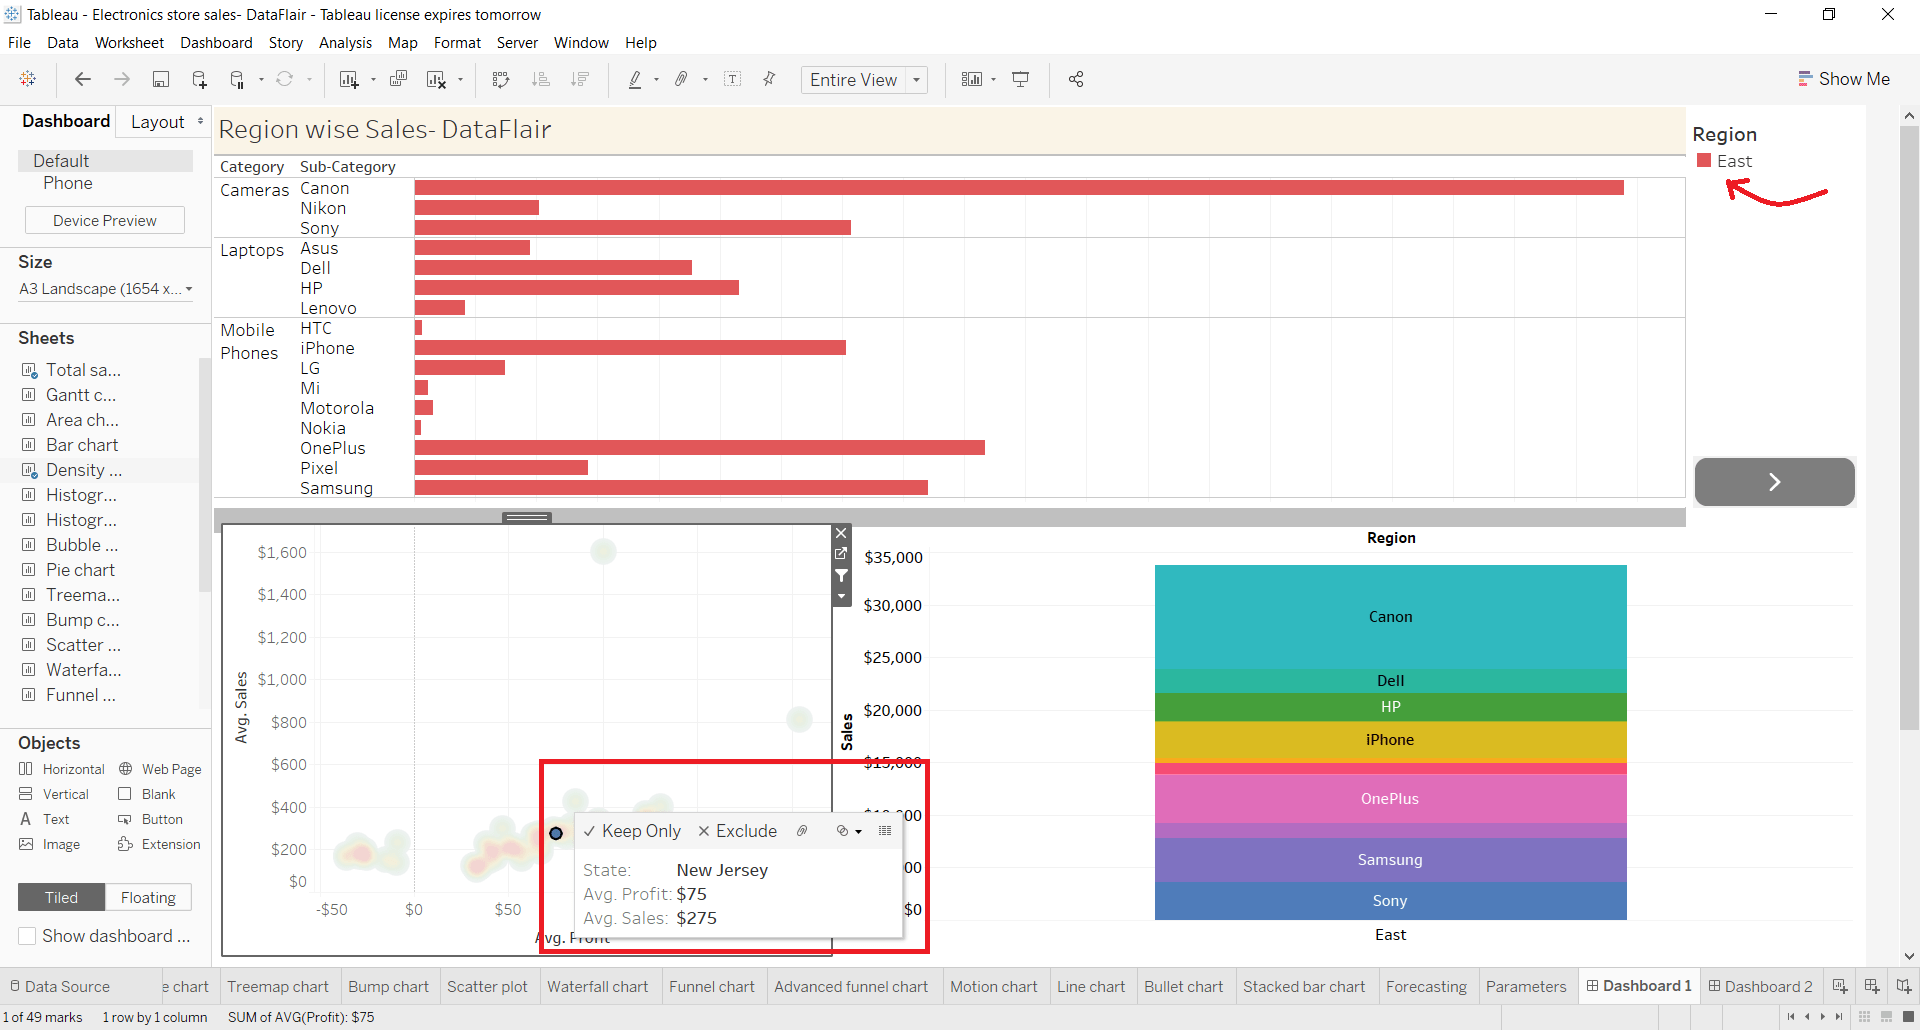The height and width of the screenshot is (1030, 1920).
Task: Click Keep Only in the tooltip
Action: click(632, 831)
